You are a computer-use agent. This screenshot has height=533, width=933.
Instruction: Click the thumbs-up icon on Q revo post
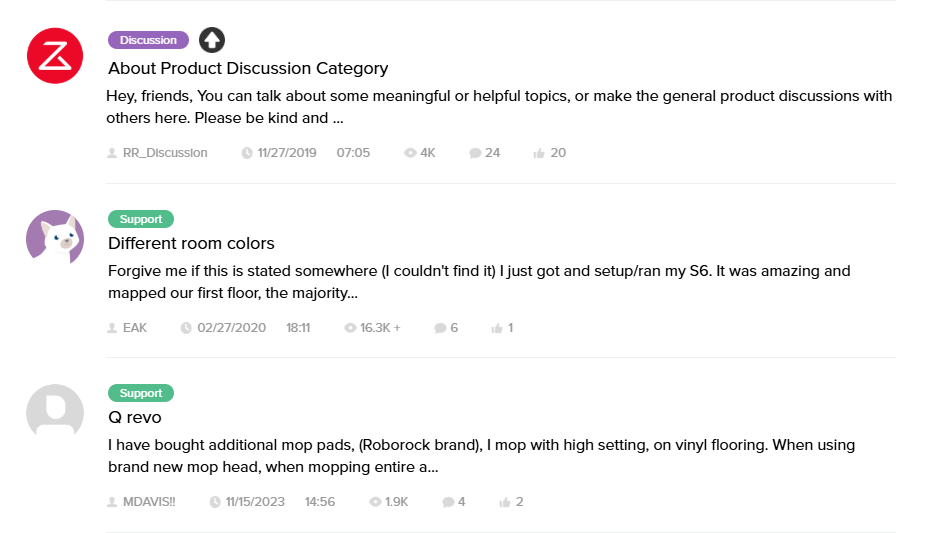coord(505,502)
